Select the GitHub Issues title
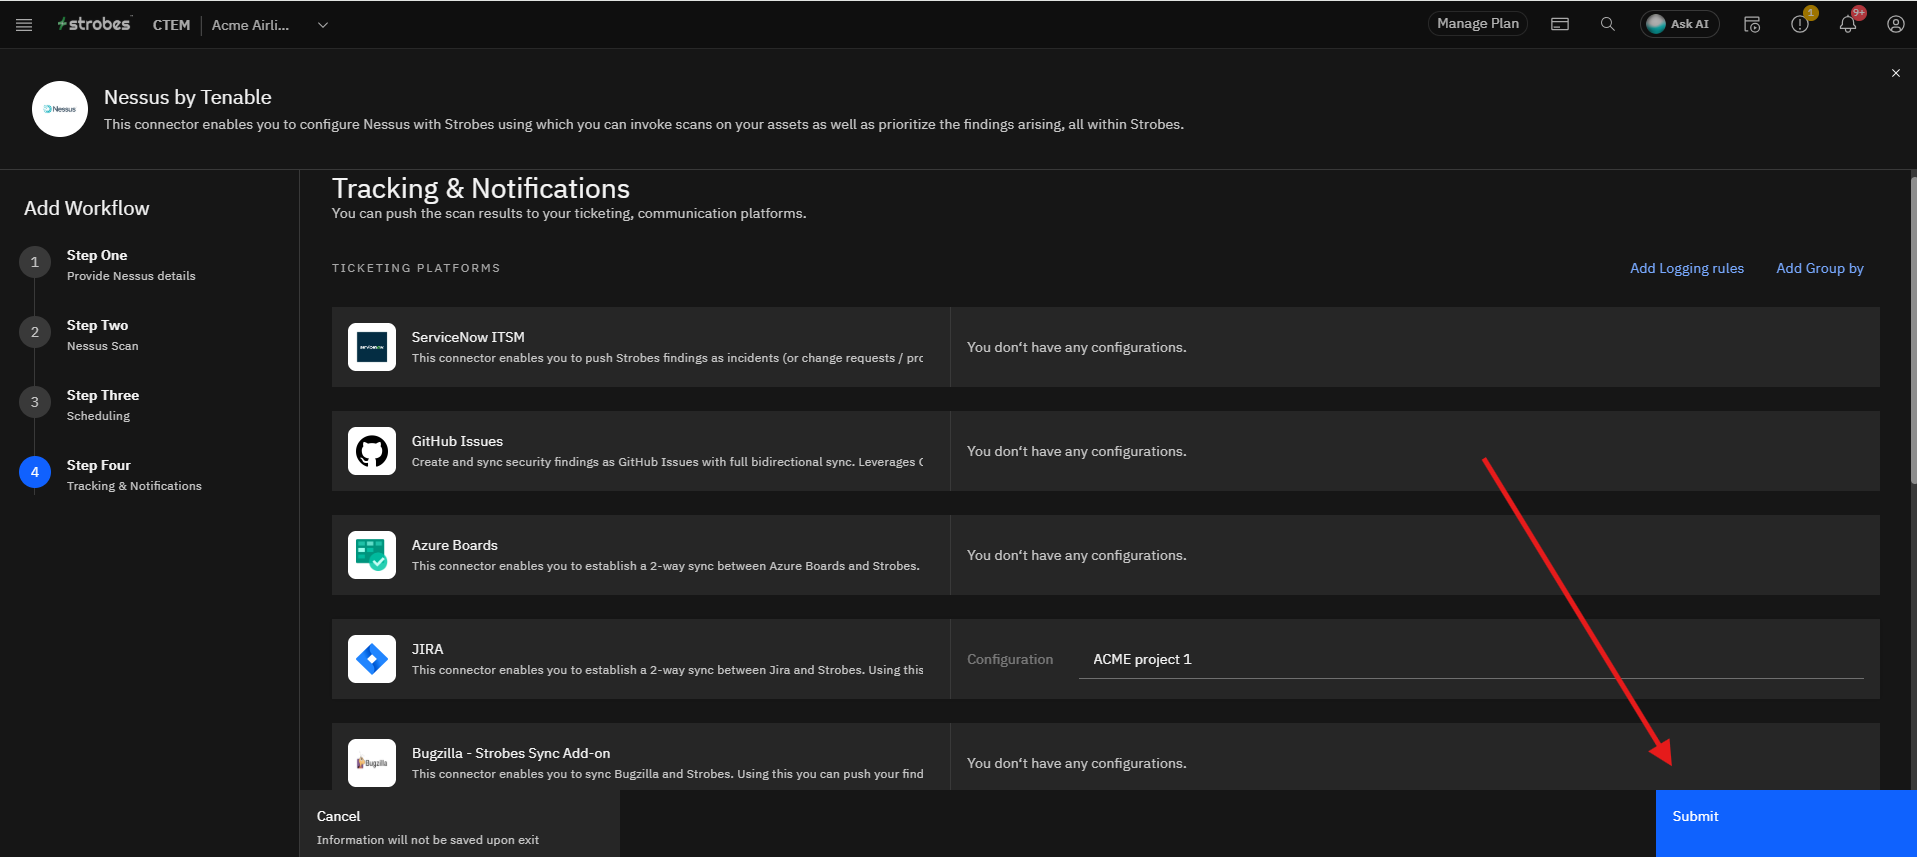 pyautogui.click(x=457, y=441)
